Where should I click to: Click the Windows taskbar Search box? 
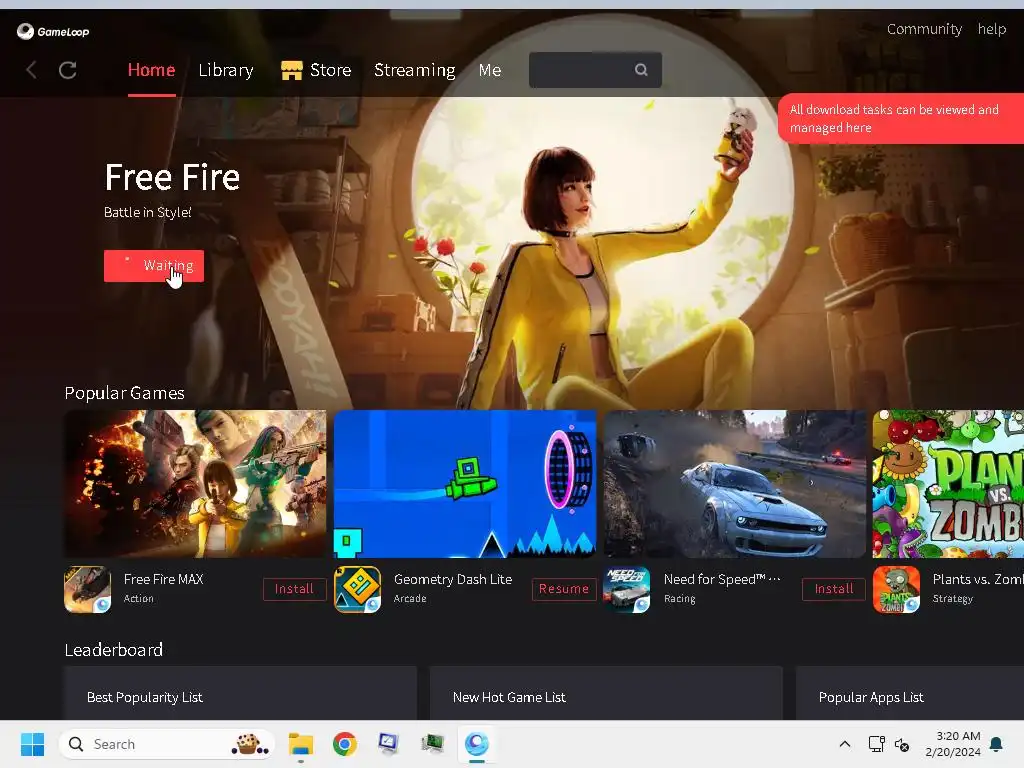tap(167, 744)
